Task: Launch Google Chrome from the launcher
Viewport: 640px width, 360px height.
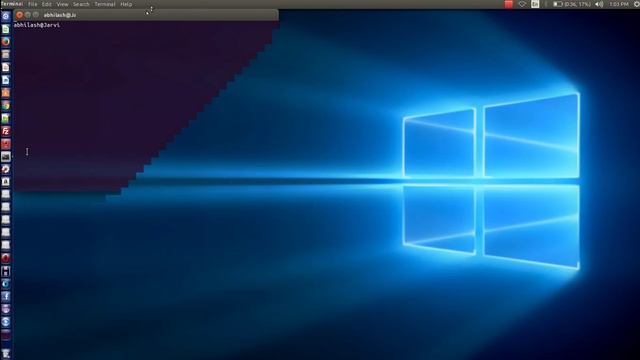Action: [6, 105]
